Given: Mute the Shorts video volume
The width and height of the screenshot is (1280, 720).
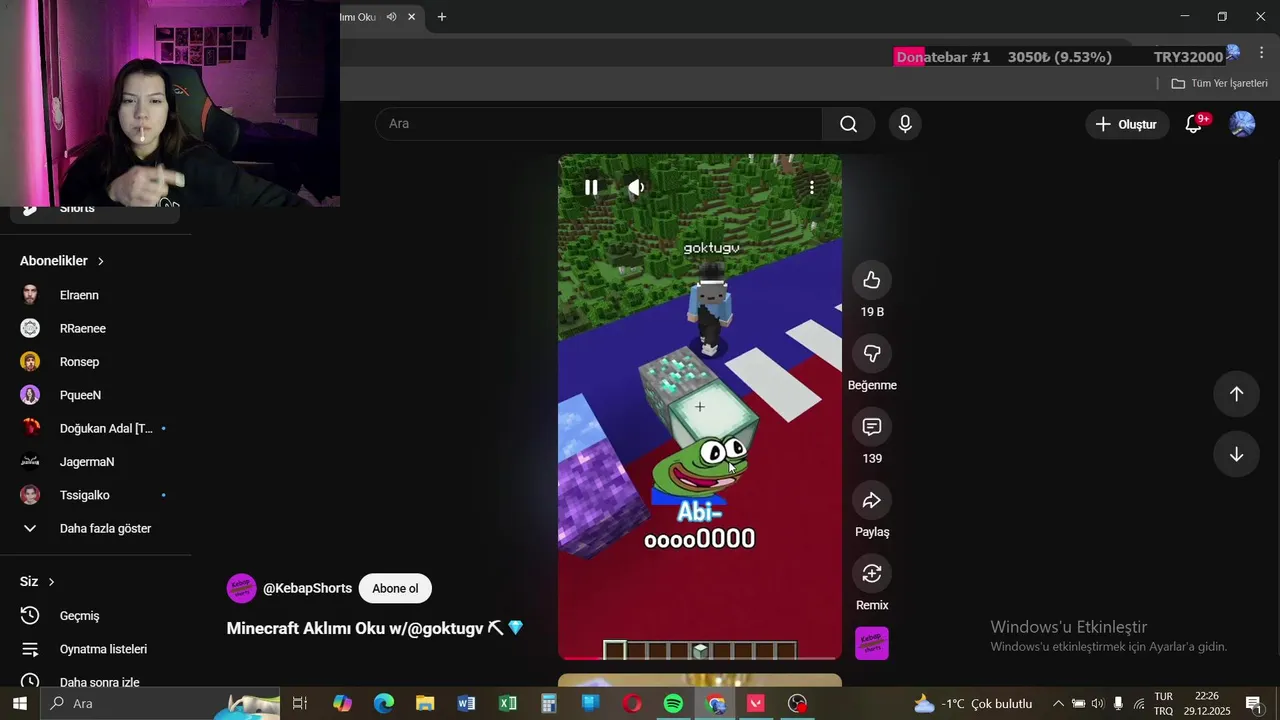Looking at the screenshot, I should 636,187.
